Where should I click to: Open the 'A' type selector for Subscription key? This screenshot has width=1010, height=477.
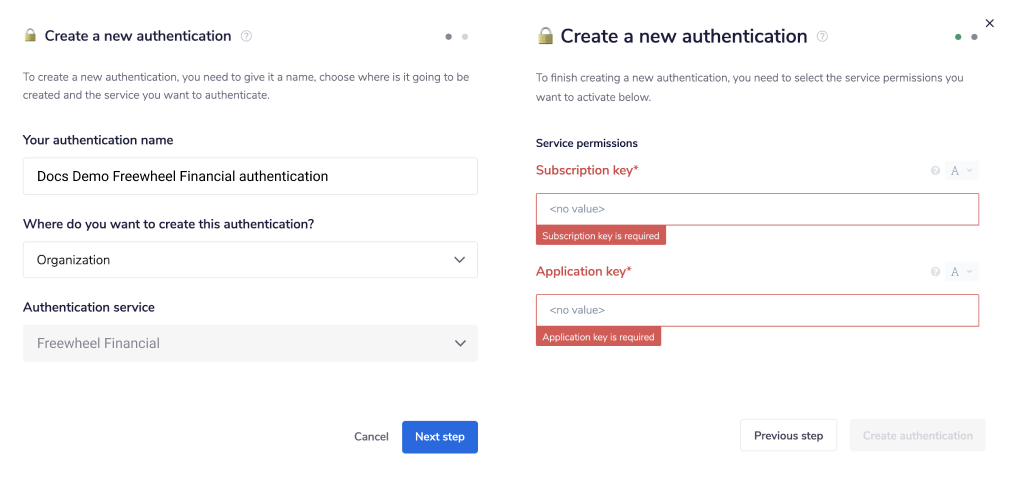click(961, 171)
